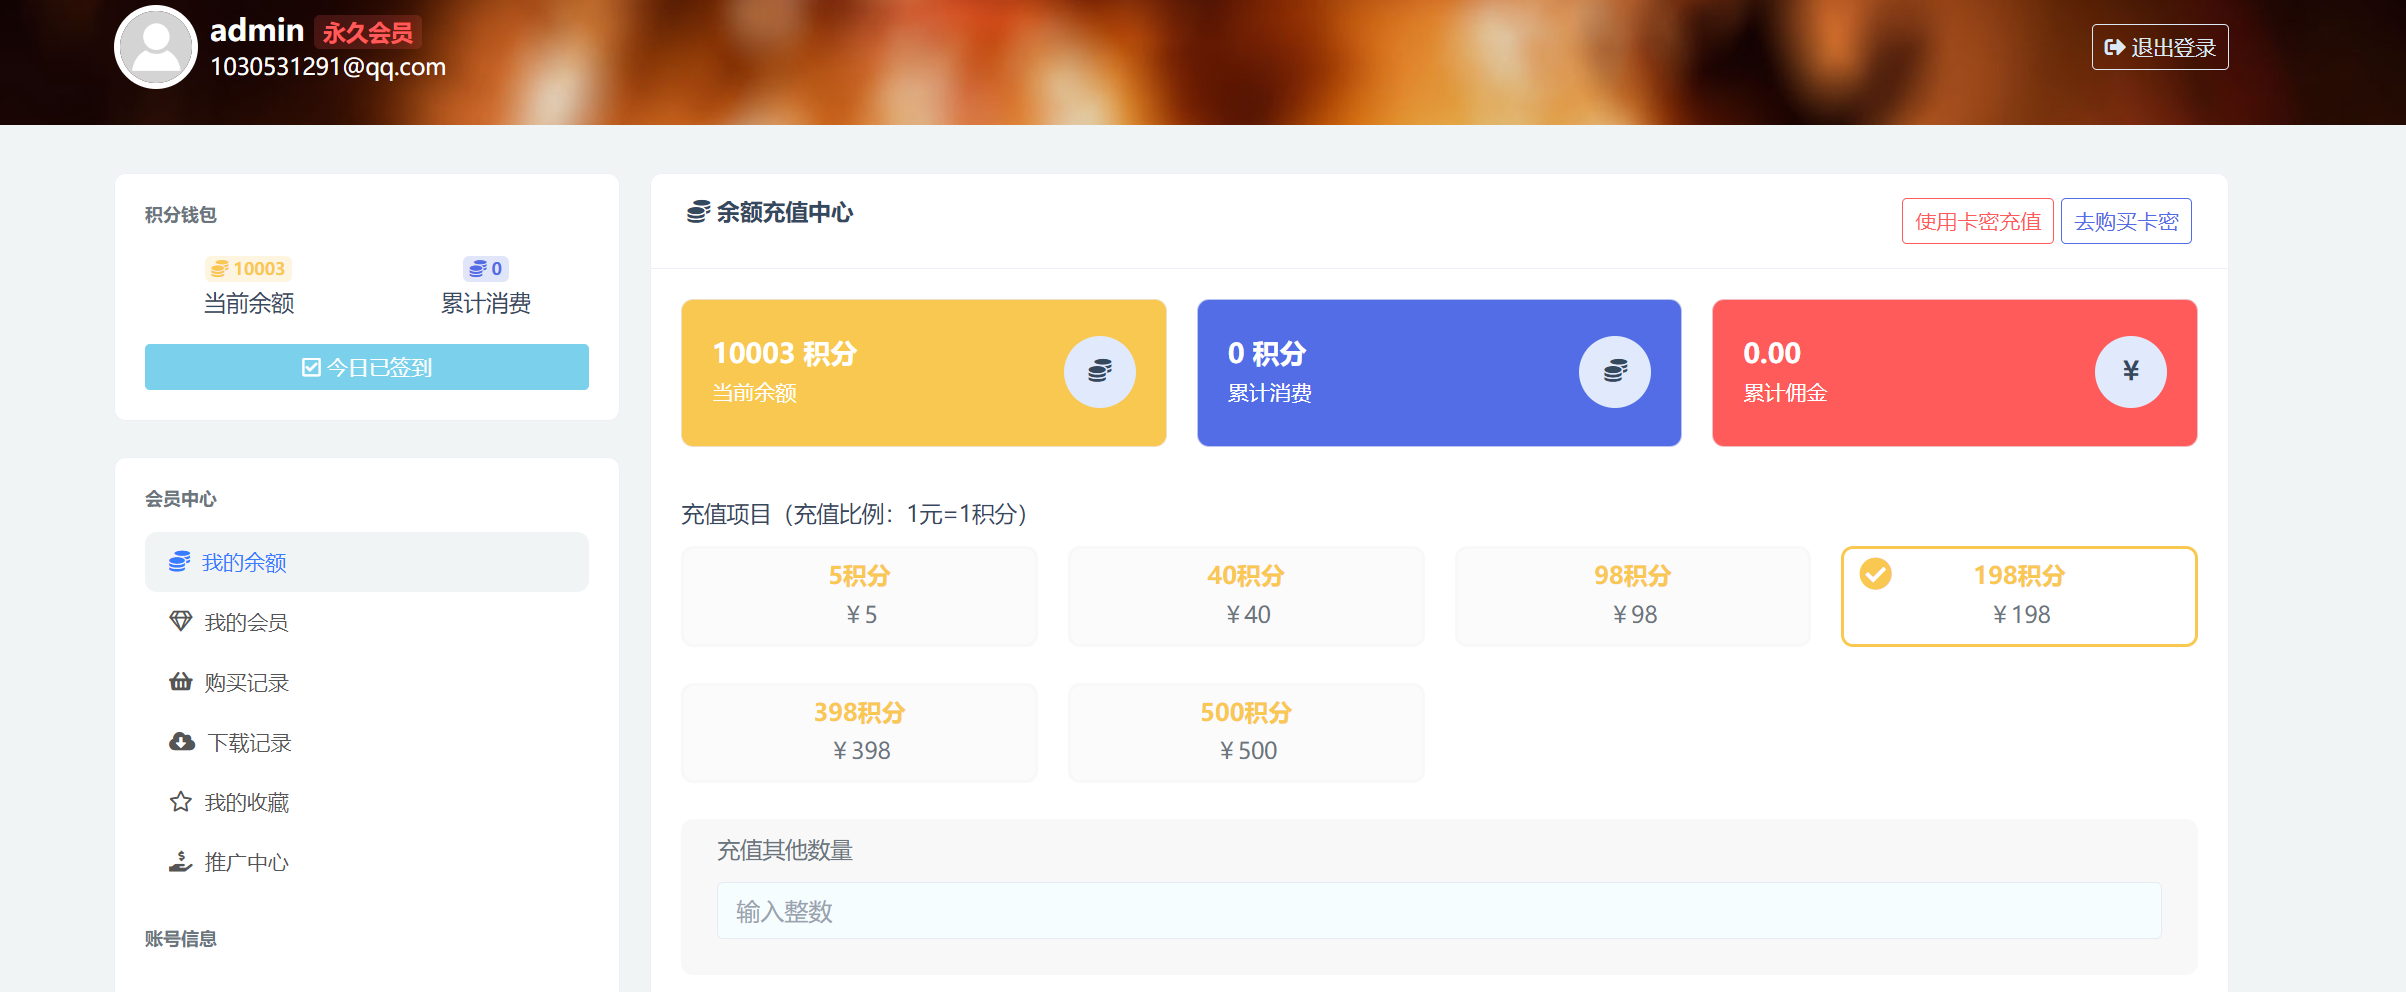Click the basket icon beside 购买记录
The width and height of the screenshot is (2406, 992).
180,682
